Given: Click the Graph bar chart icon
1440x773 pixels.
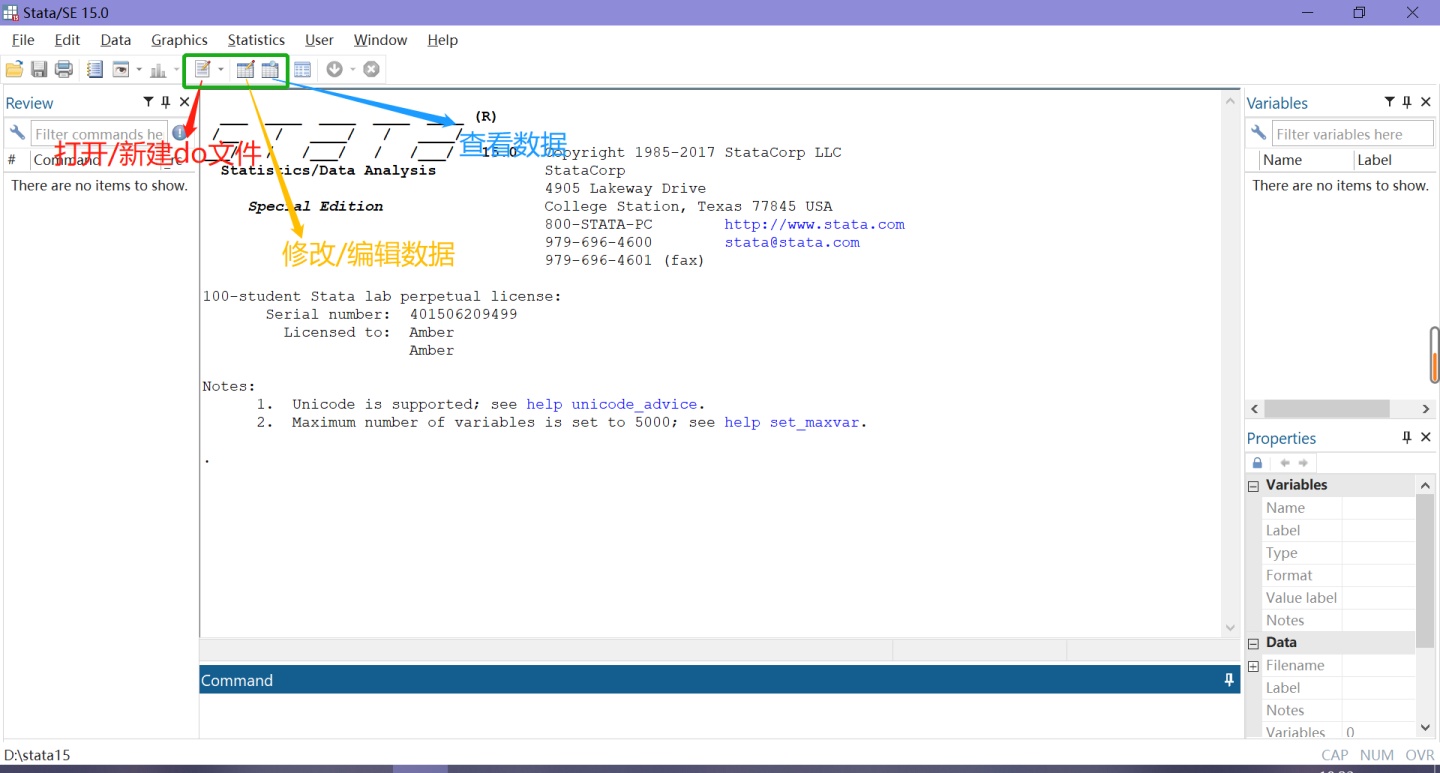Looking at the screenshot, I should pos(158,69).
